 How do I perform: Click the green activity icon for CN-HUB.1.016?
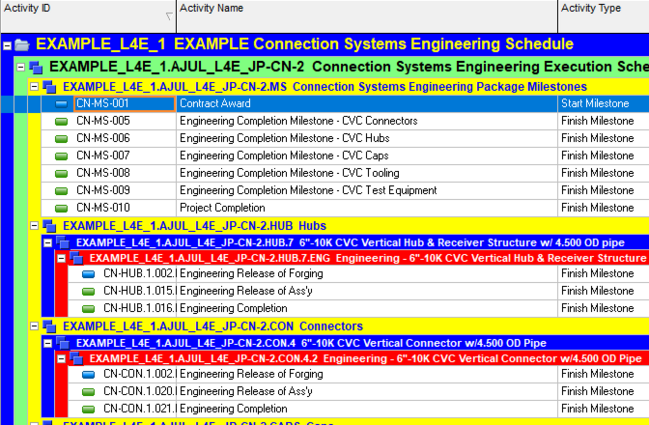click(86, 309)
